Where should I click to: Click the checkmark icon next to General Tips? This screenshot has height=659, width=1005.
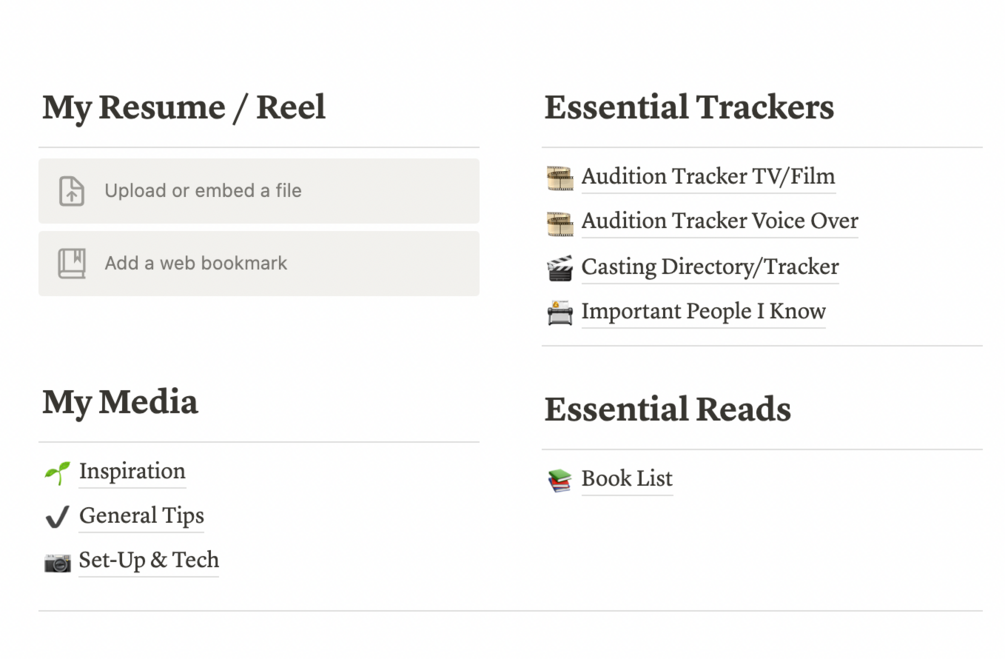tap(57, 517)
